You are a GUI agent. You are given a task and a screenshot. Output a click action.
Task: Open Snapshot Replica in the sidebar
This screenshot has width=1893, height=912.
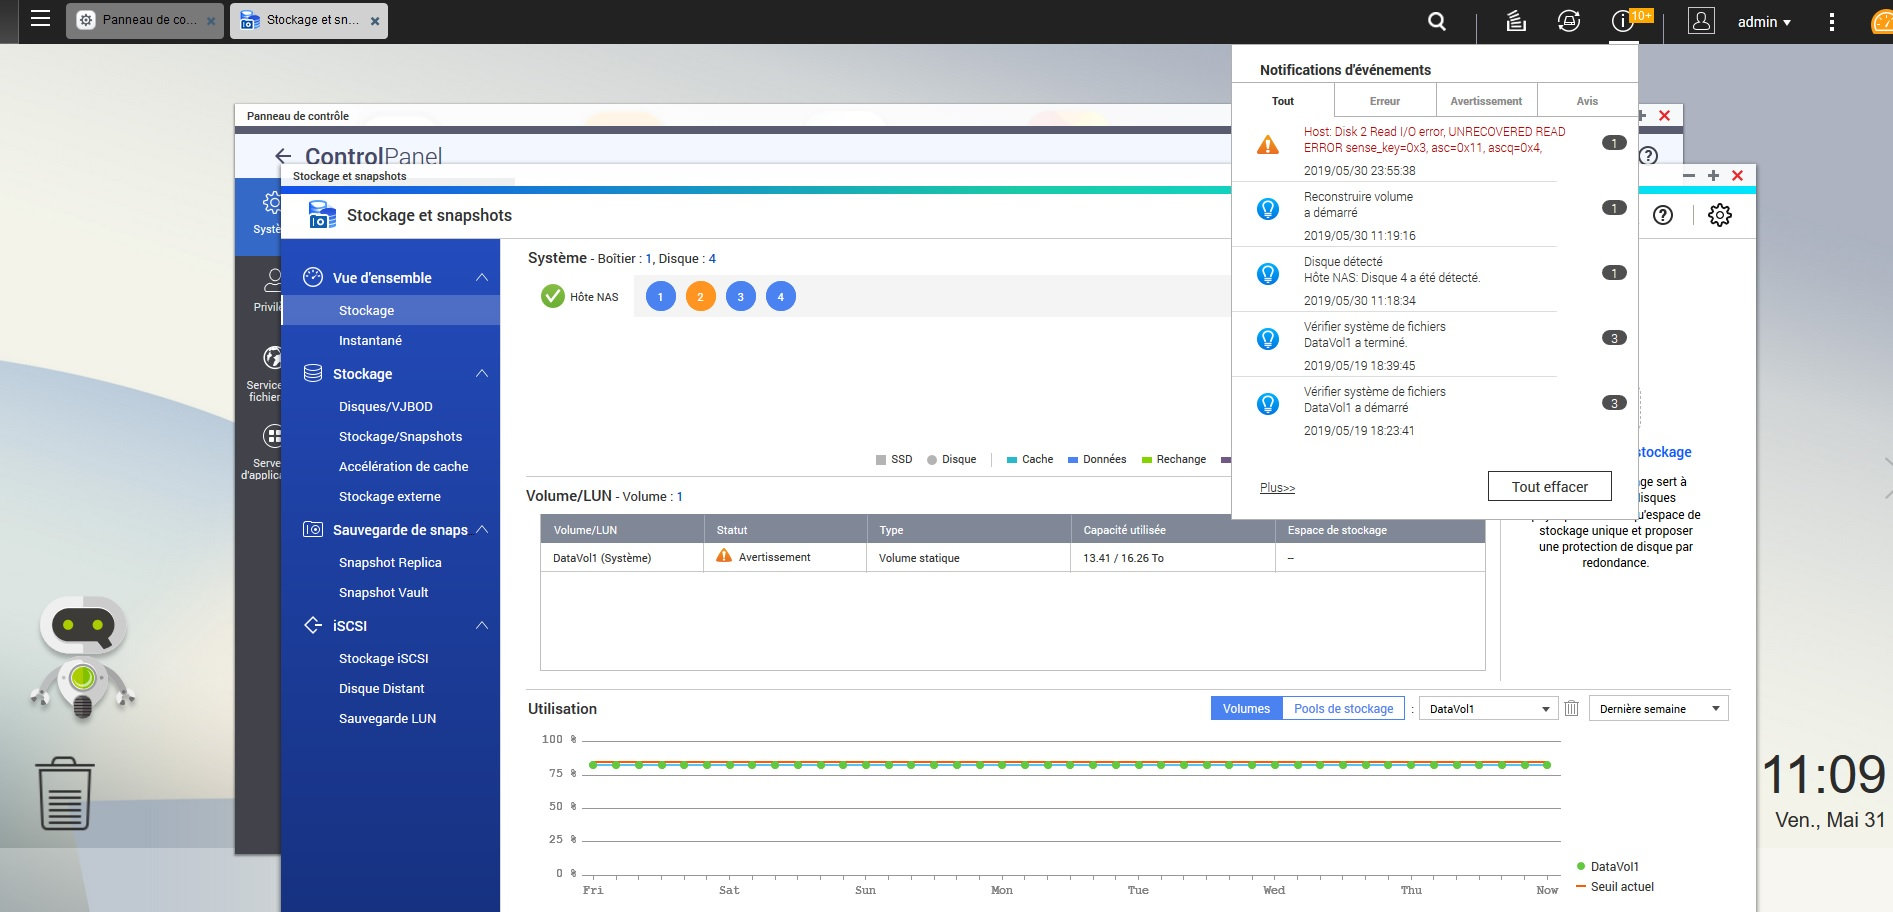(391, 562)
